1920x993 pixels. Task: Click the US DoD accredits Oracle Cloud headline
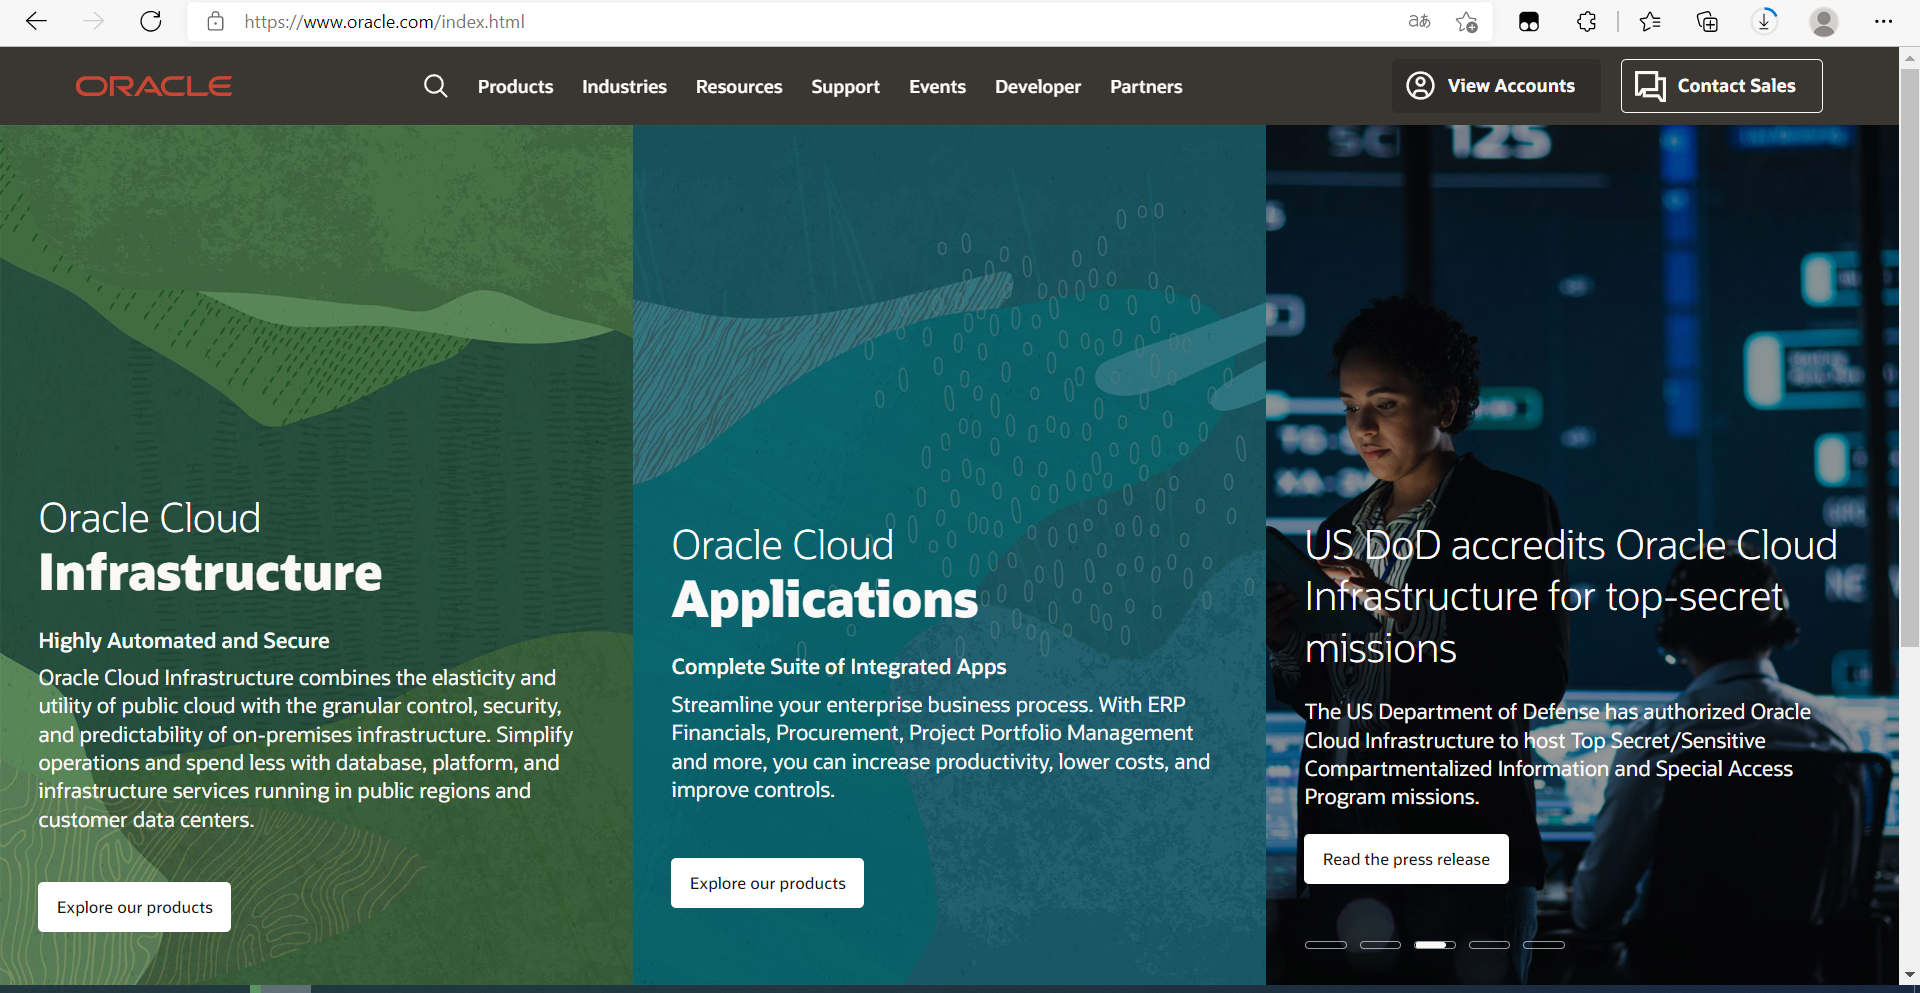(1571, 597)
